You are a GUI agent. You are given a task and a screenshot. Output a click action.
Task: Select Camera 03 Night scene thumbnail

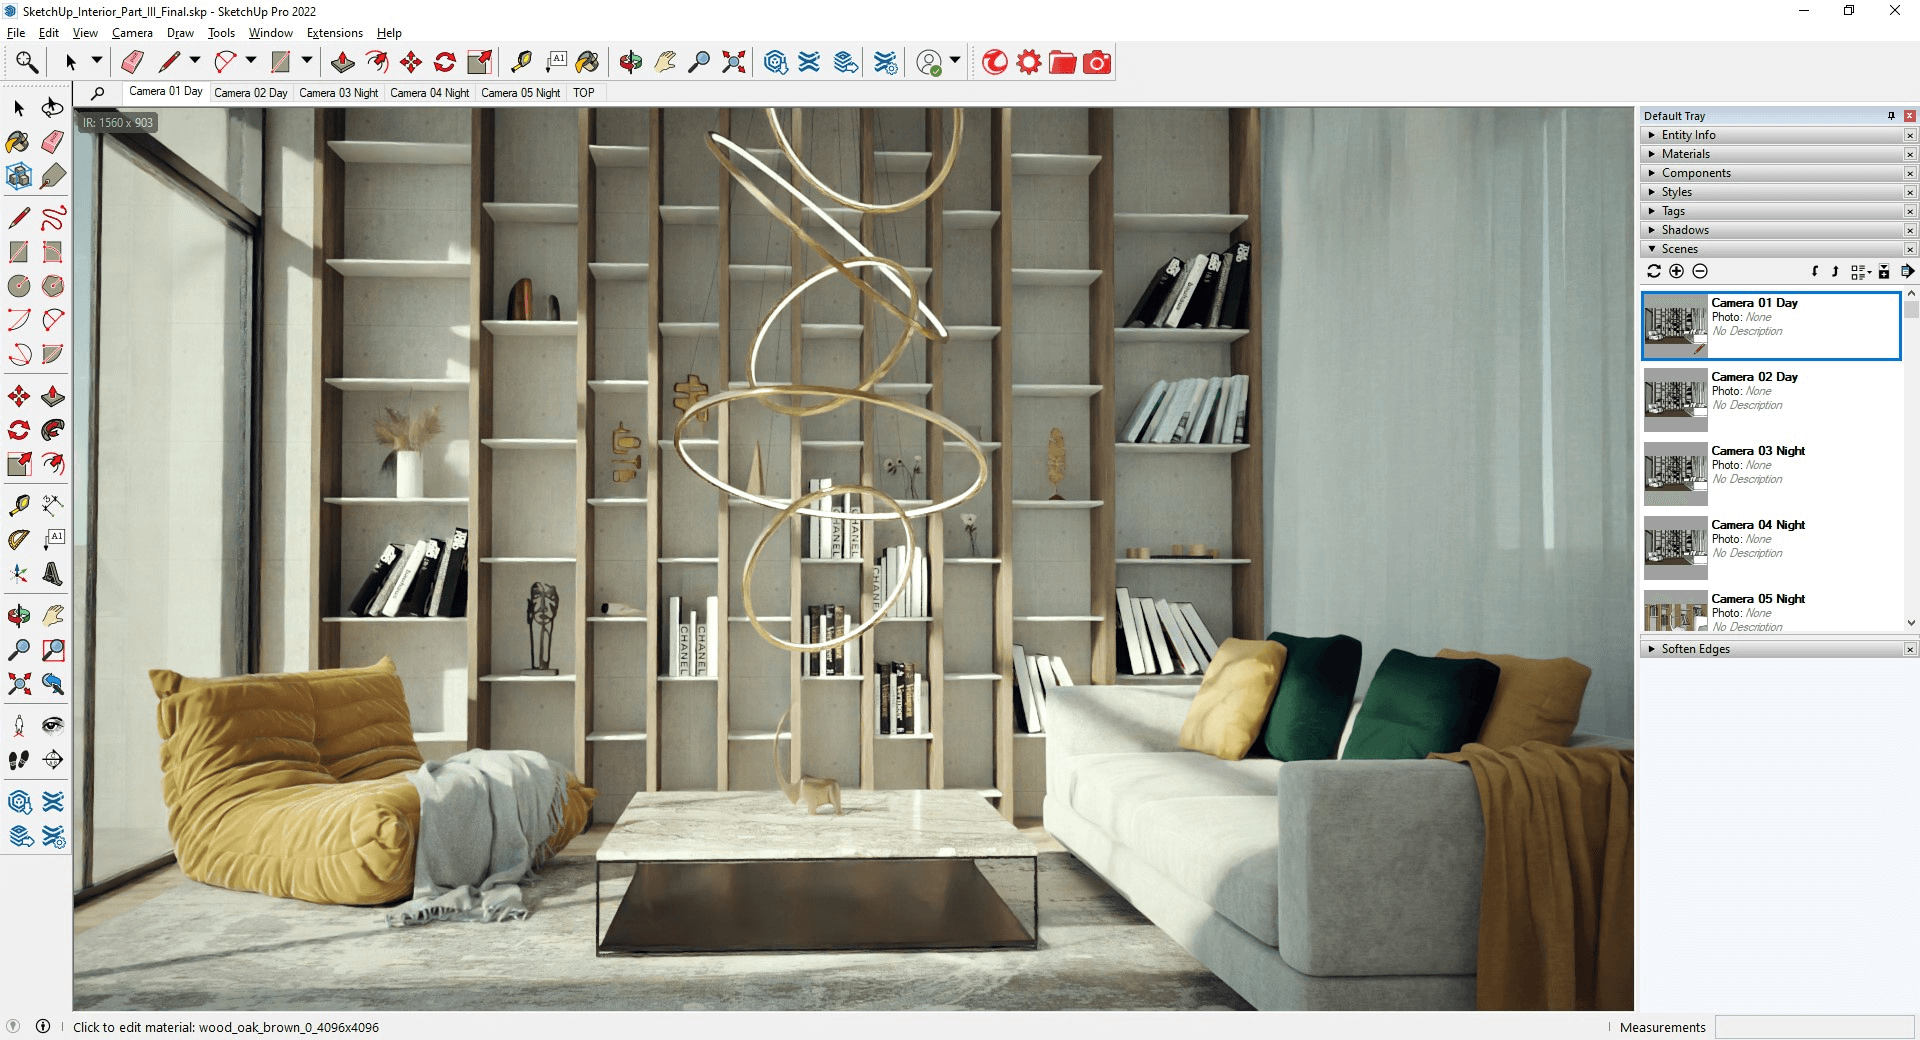point(1676,473)
